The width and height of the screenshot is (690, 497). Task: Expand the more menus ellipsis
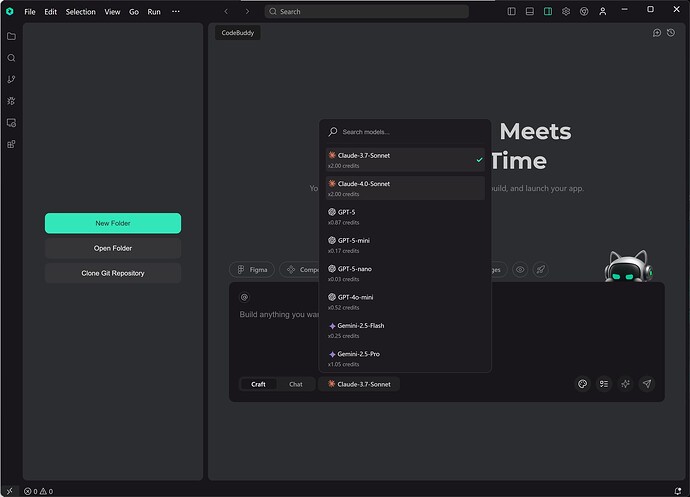click(x=176, y=12)
